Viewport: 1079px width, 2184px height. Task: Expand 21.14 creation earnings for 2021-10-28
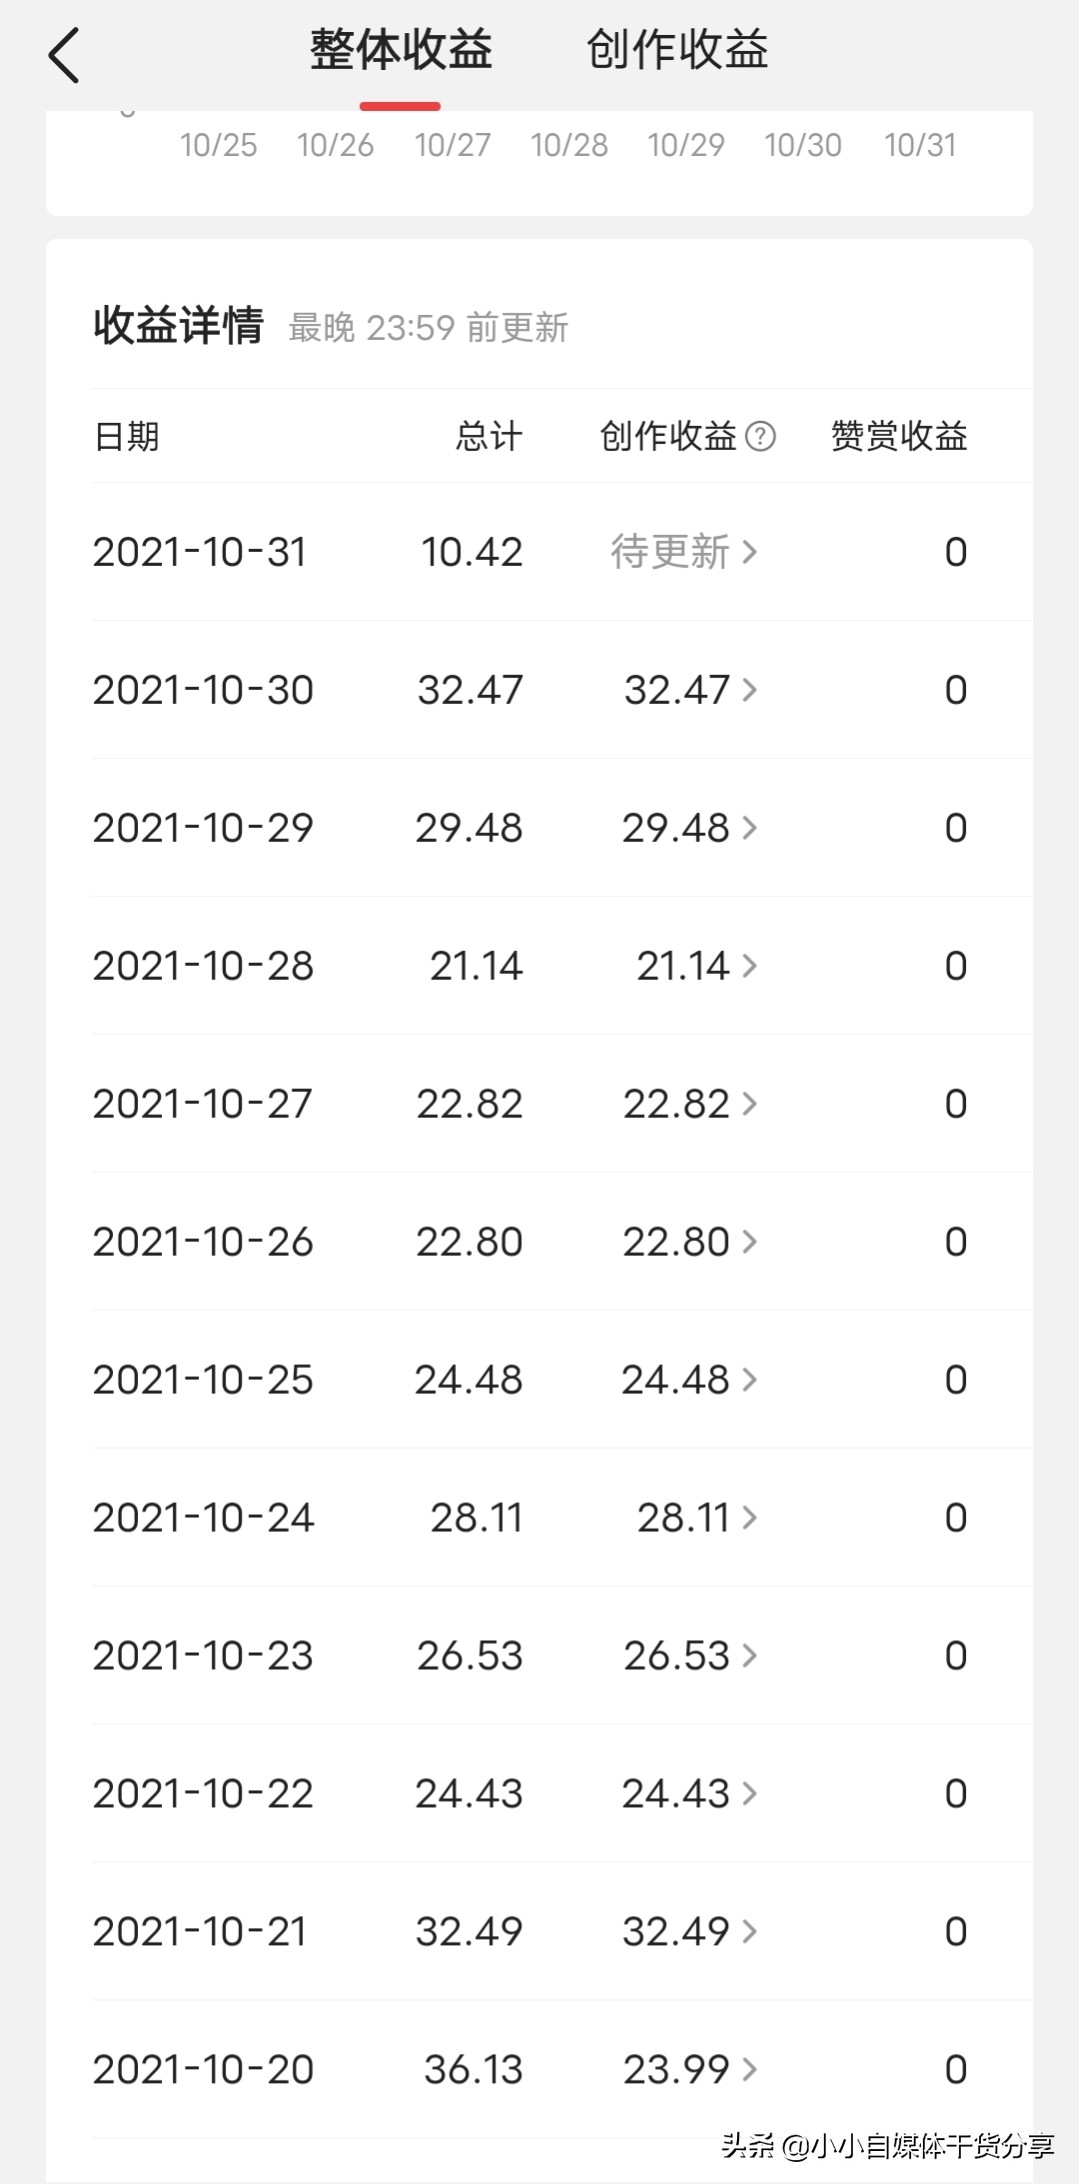pos(696,966)
